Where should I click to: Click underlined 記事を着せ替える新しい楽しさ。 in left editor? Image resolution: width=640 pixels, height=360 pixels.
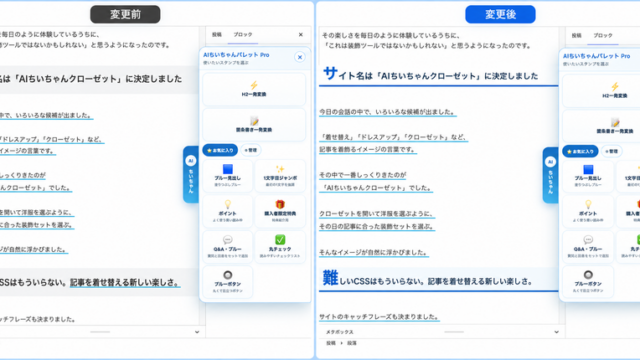[x=125, y=282]
